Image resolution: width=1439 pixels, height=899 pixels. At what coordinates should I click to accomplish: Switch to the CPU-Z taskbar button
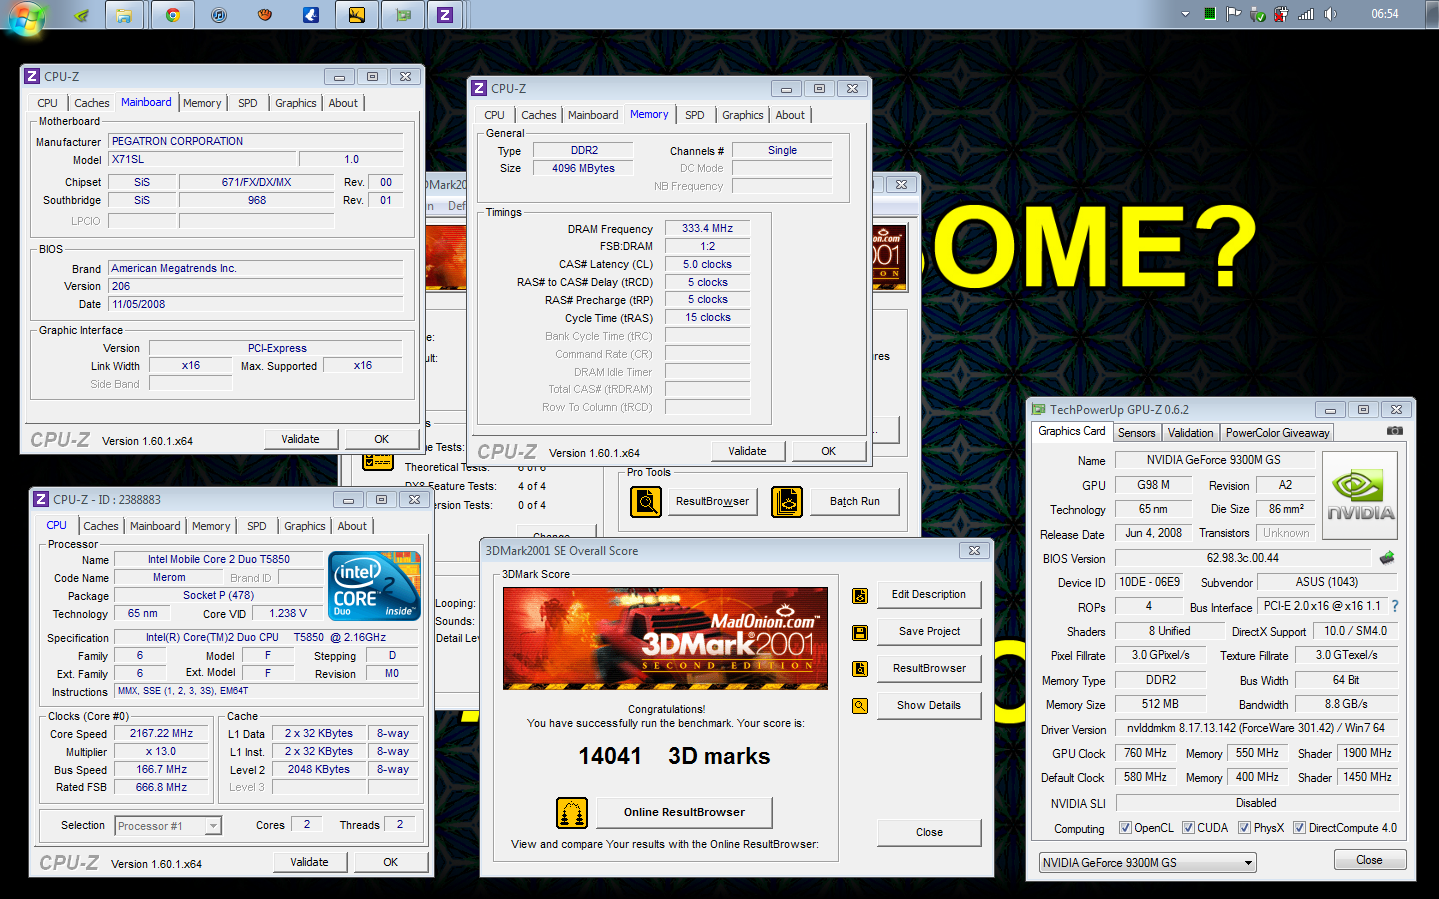pyautogui.click(x=445, y=15)
